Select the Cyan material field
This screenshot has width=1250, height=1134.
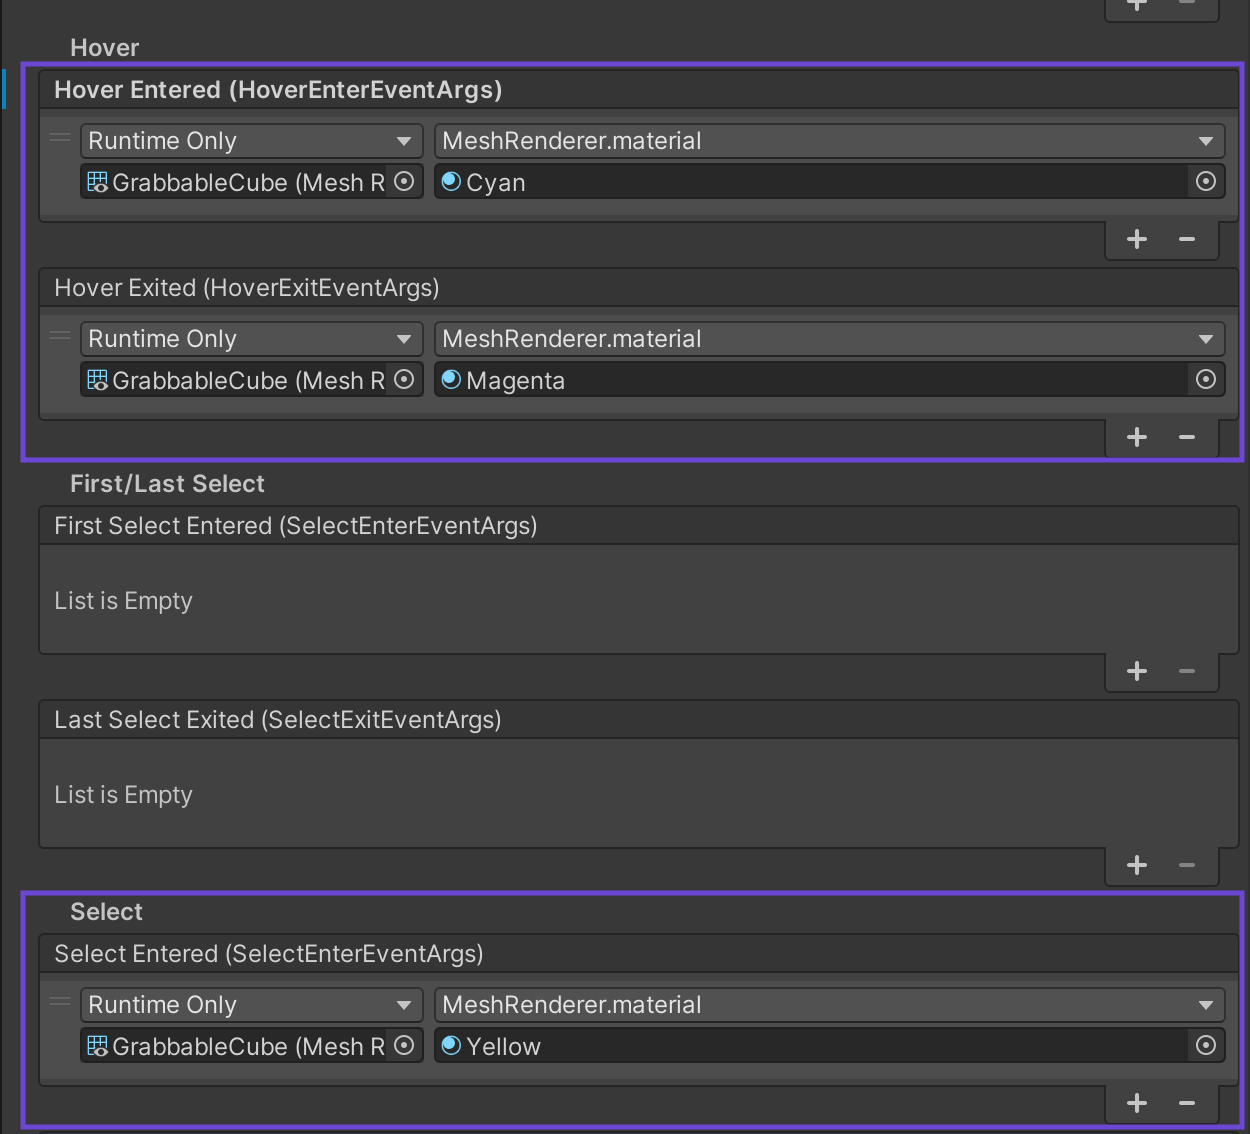click(810, 182)
